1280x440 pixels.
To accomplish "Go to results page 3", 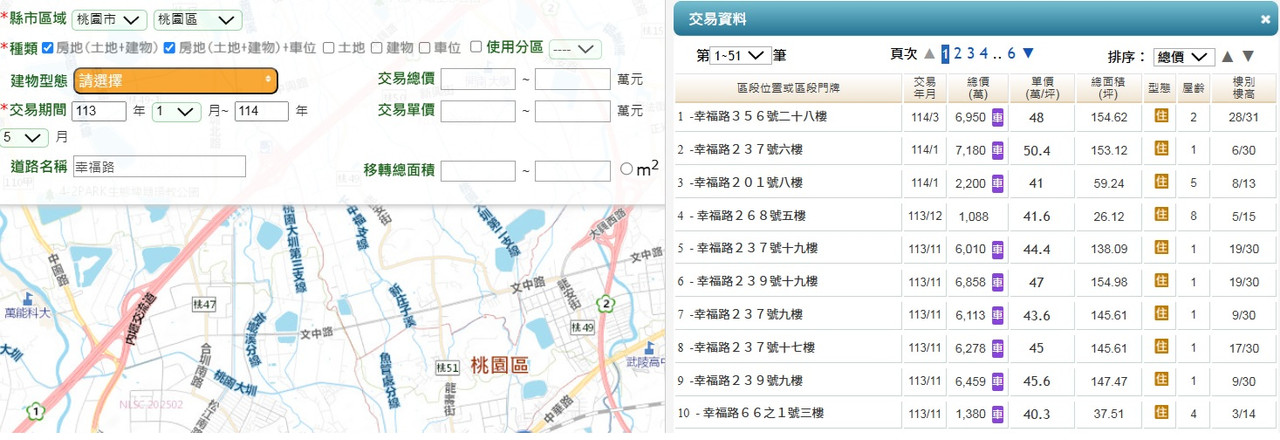I will 970,54.
